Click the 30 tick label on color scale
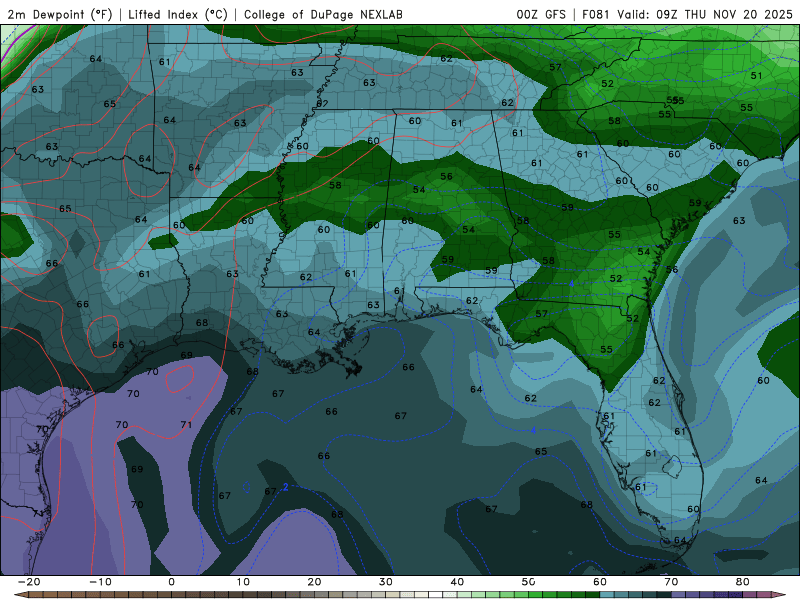Viewport: 800px width, 600px height. tap(386, 582)
